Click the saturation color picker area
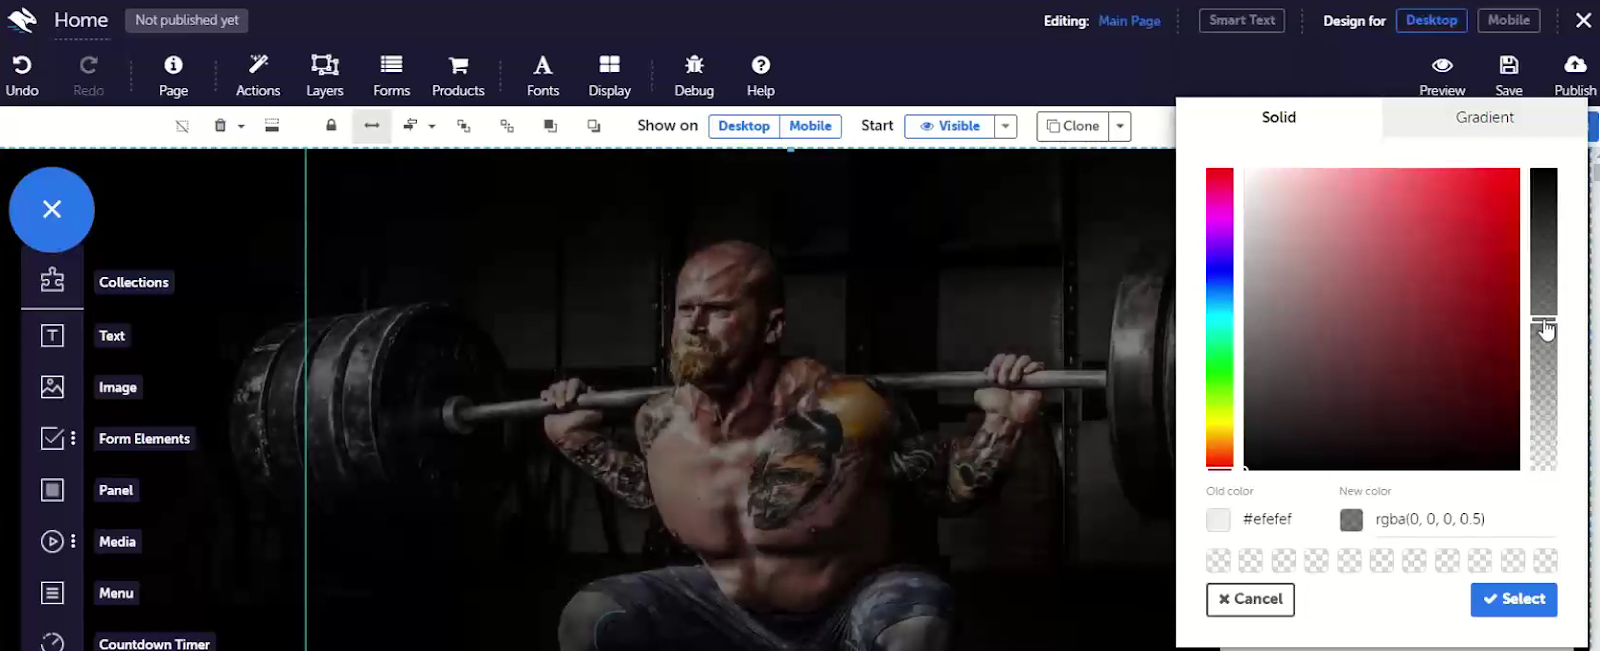 point(1382,318)
